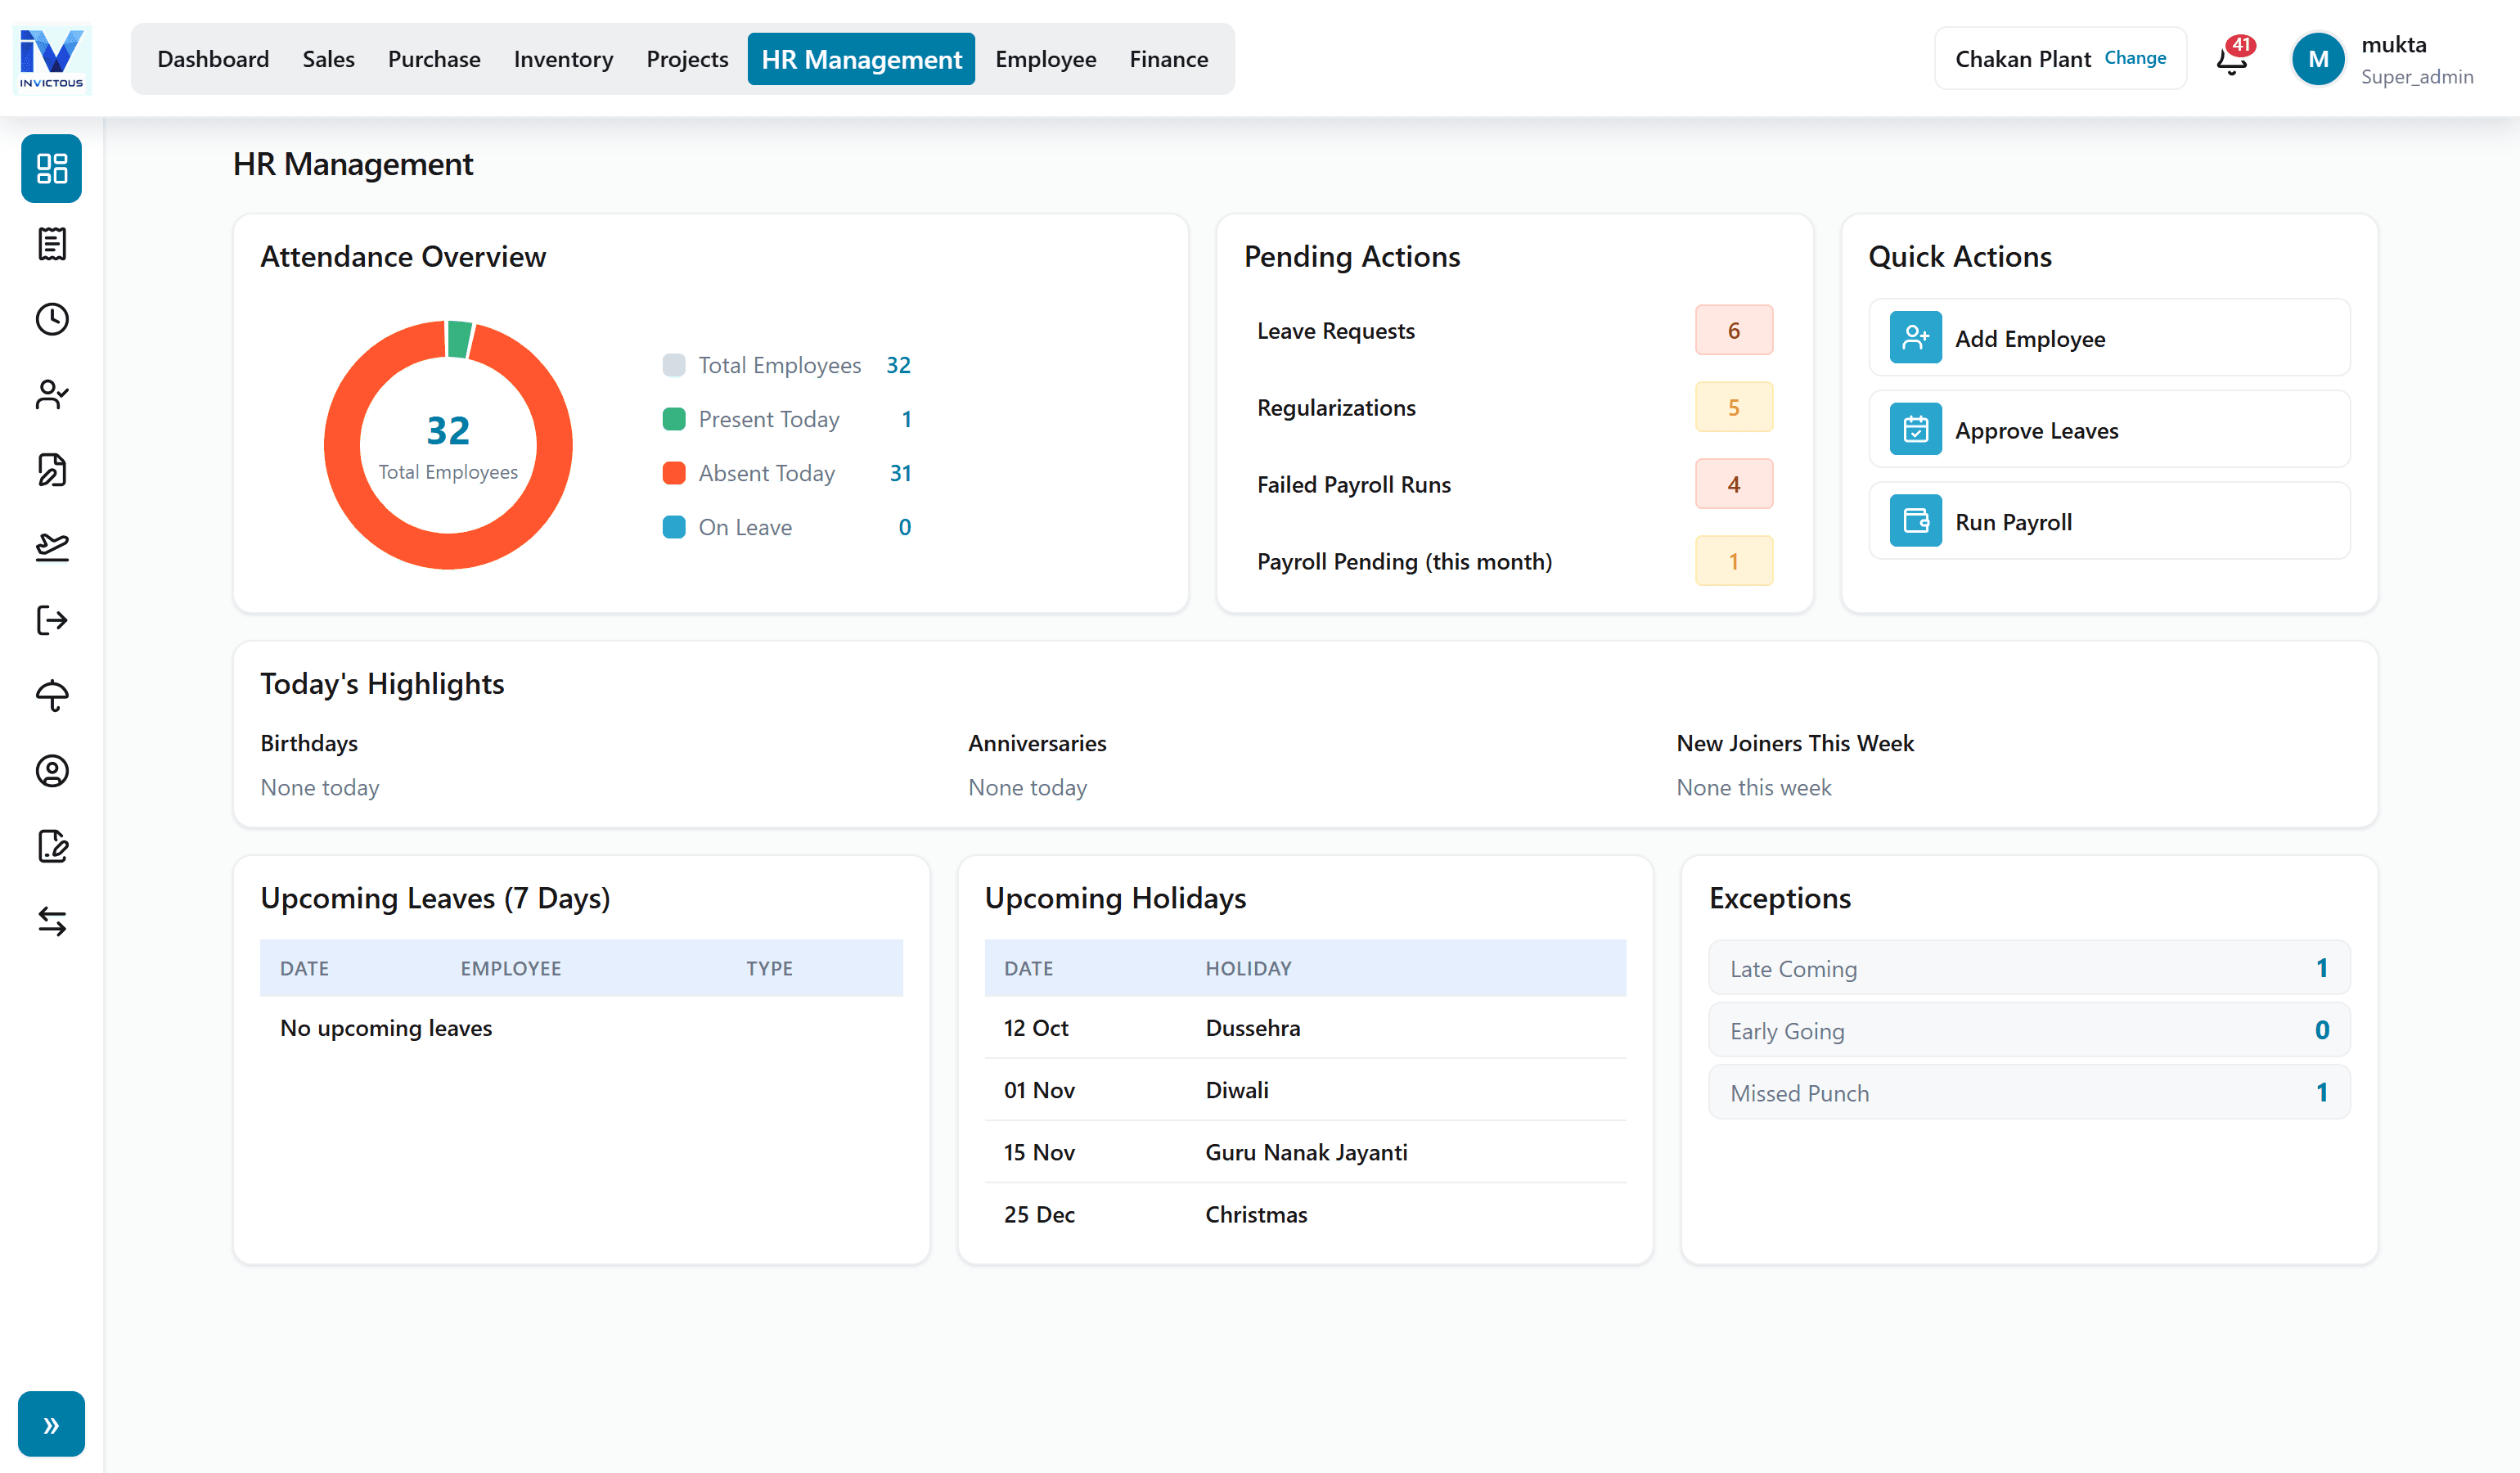
Task: Click the Absent Today orange legend swatch
Action: pyautogui.click(x=674, y=473)
